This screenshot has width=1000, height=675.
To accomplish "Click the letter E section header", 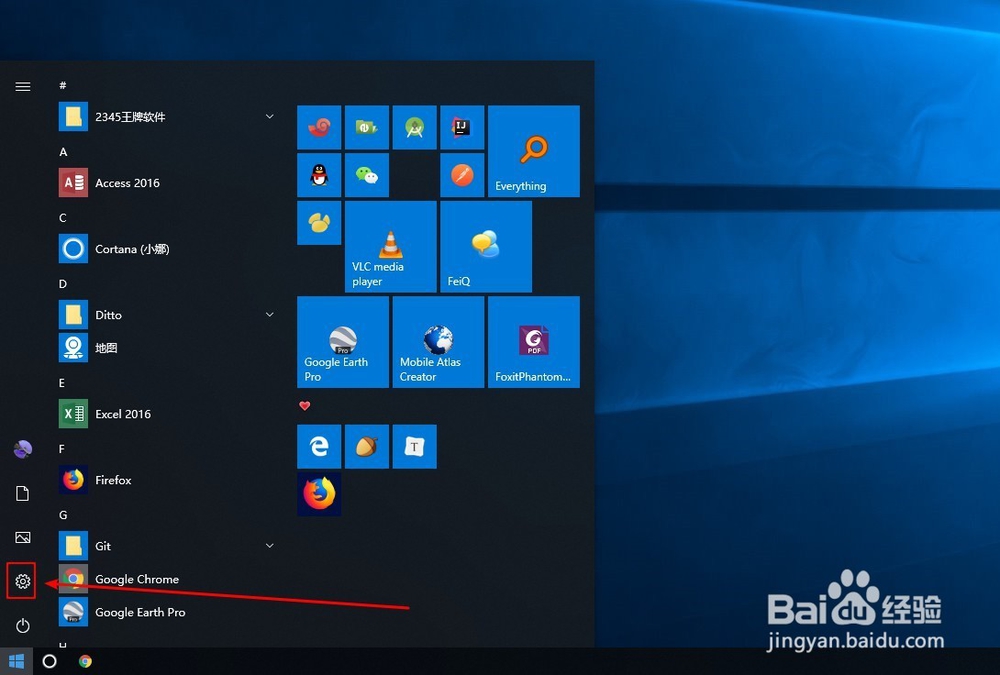I will 62,383.
